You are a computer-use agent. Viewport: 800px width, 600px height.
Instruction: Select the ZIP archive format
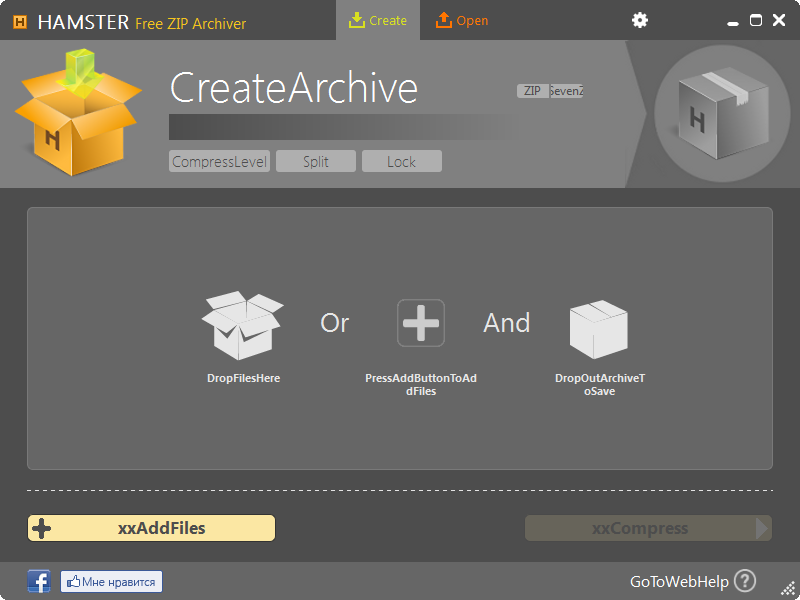tap(533, 91)
